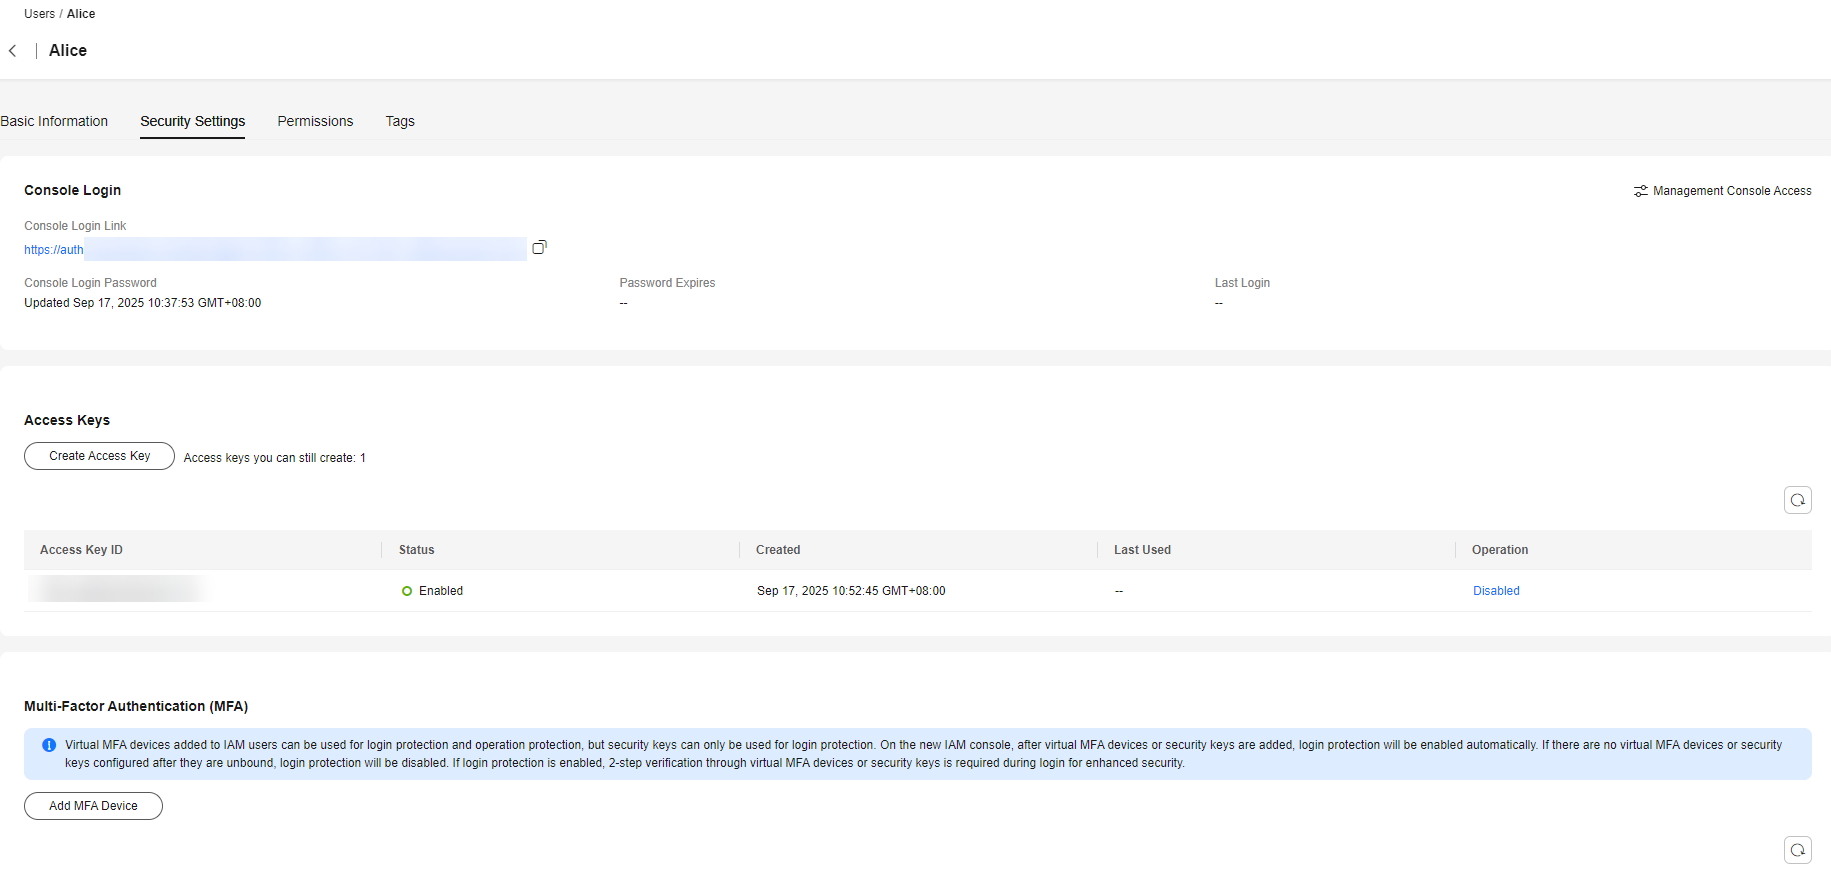Click the Management Console Access settings icon
Screen dimensions: 1831x872
click(x=1640, y=191)
